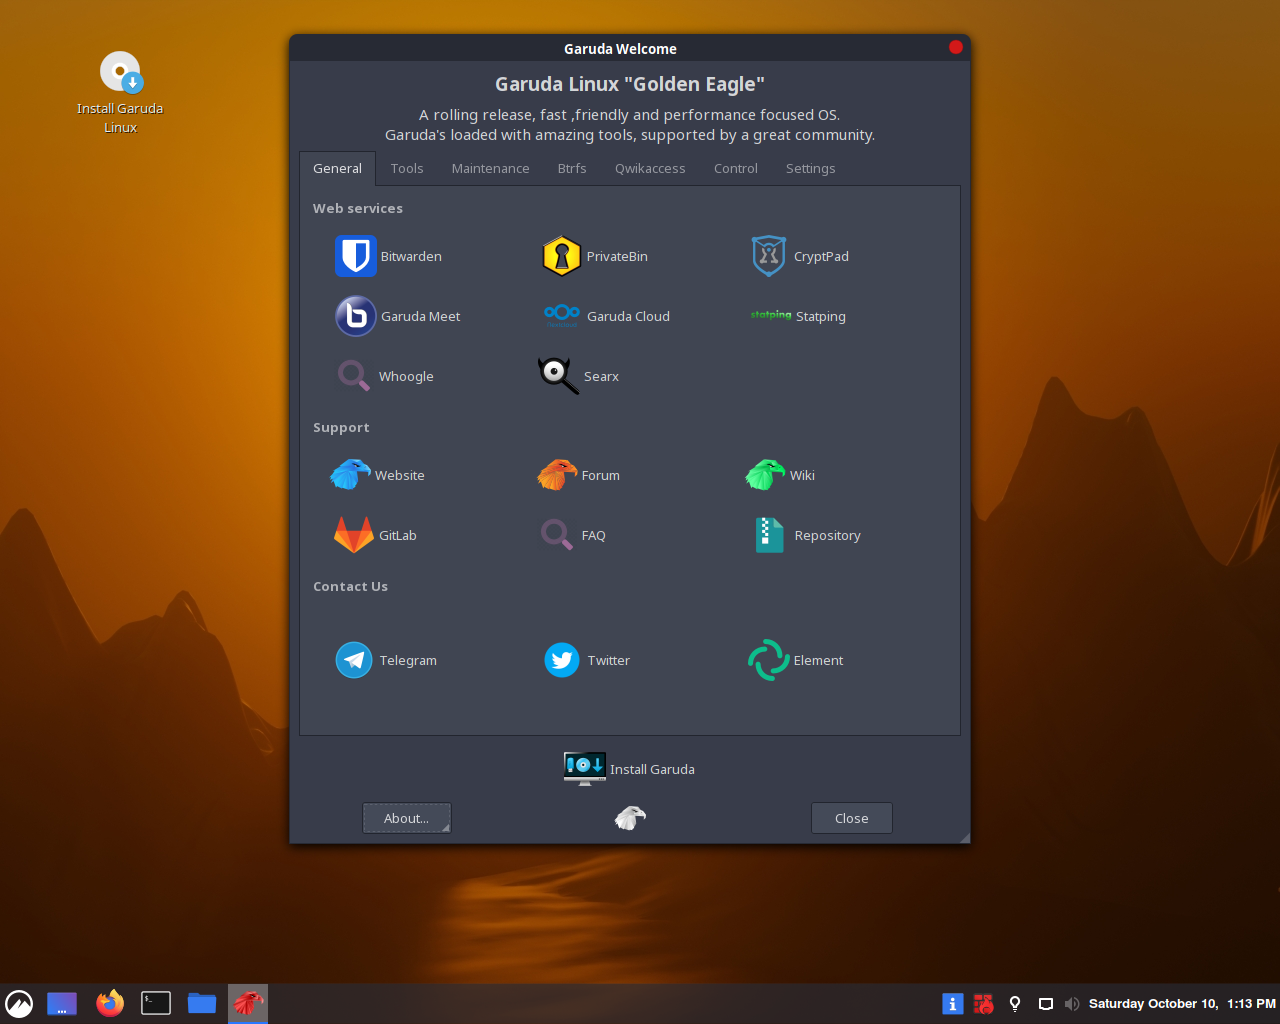This screenshot has width=1280, height=1024.
Task: Open the FAQ support page
Action: (573, 535)
